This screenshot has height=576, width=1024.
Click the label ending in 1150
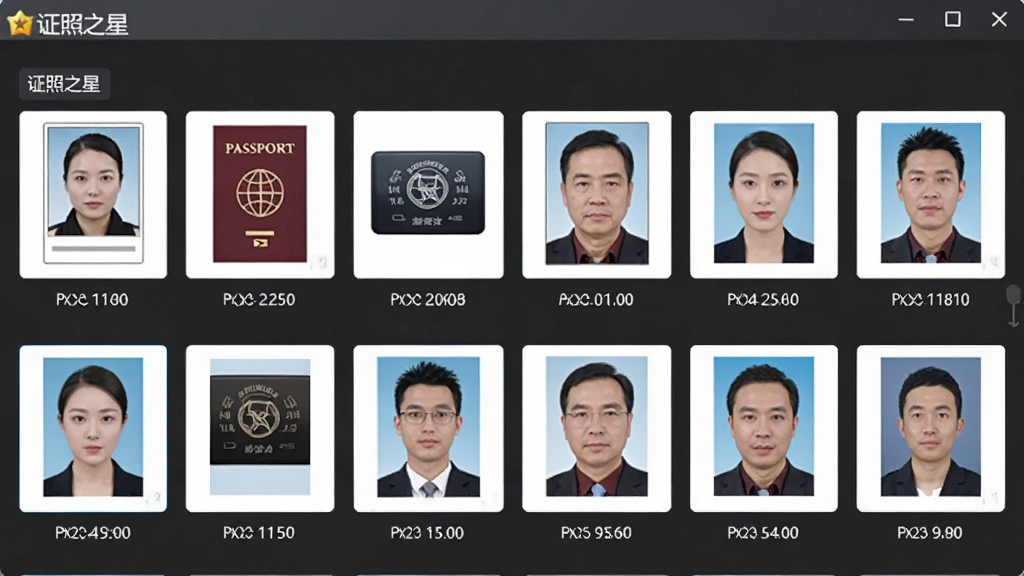click(x=259, y=533)
